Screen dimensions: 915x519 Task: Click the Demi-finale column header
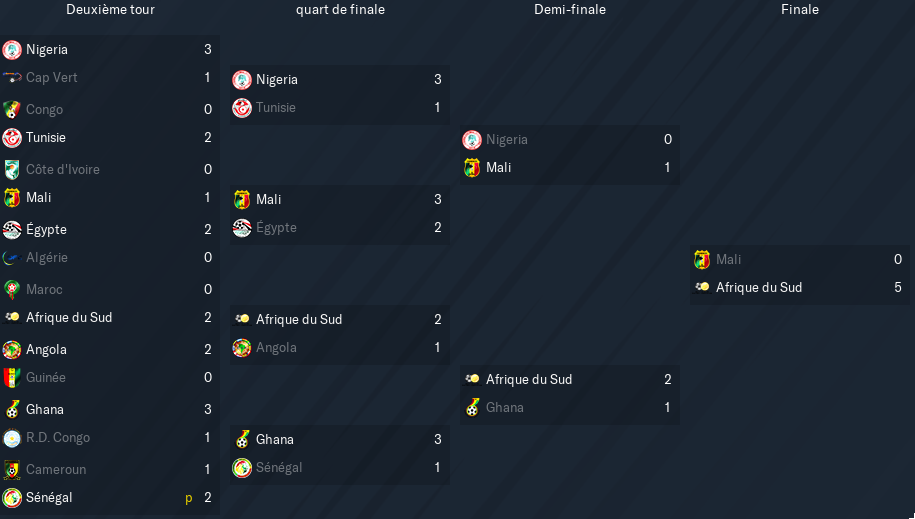pyautogui.click(x=570, y=9)
